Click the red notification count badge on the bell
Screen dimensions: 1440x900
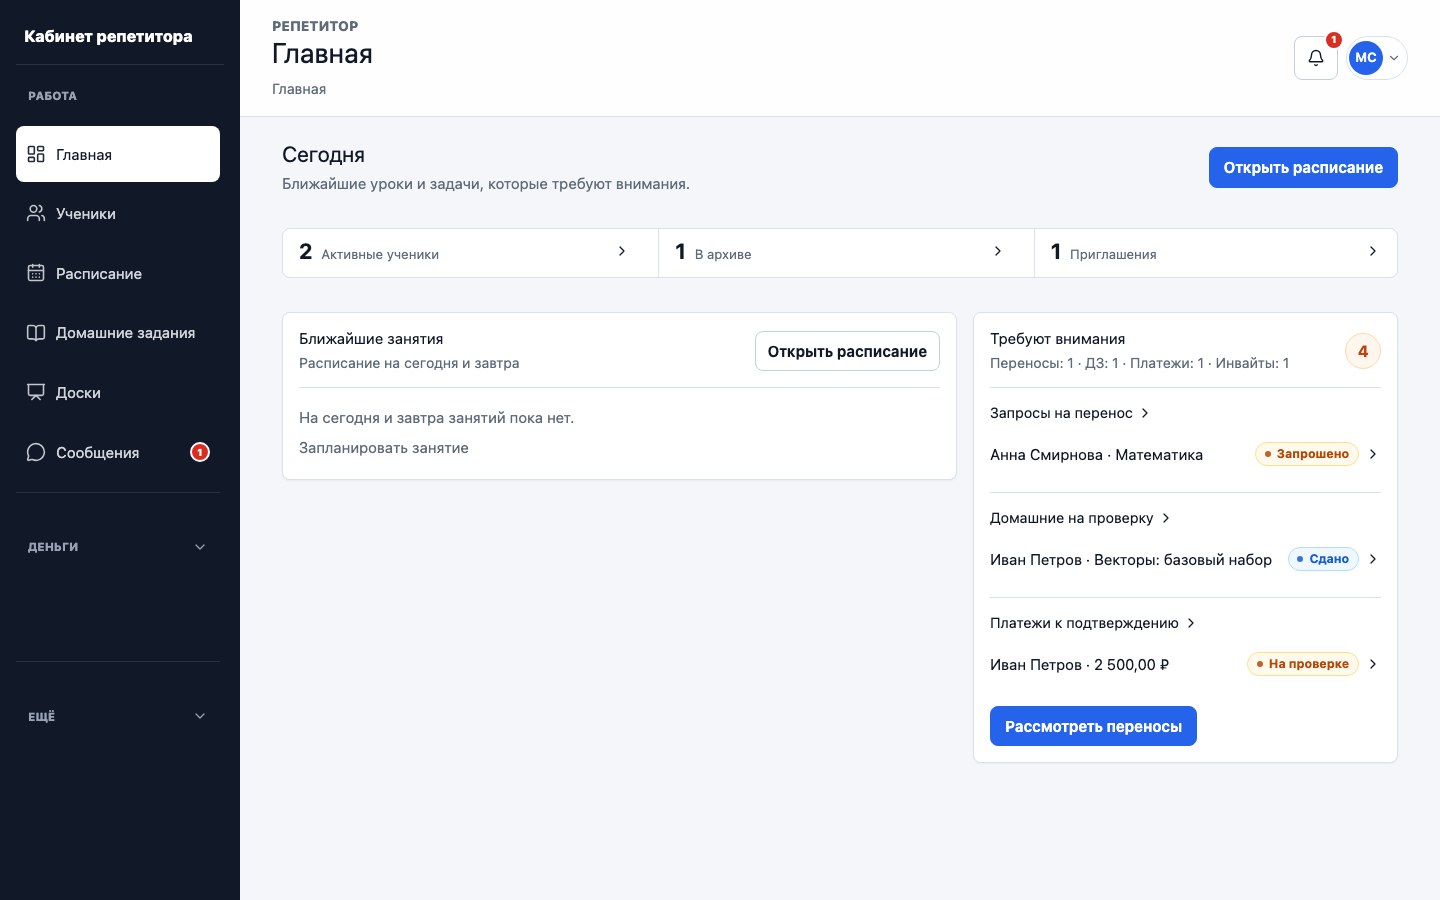(x=1333, y=40)
